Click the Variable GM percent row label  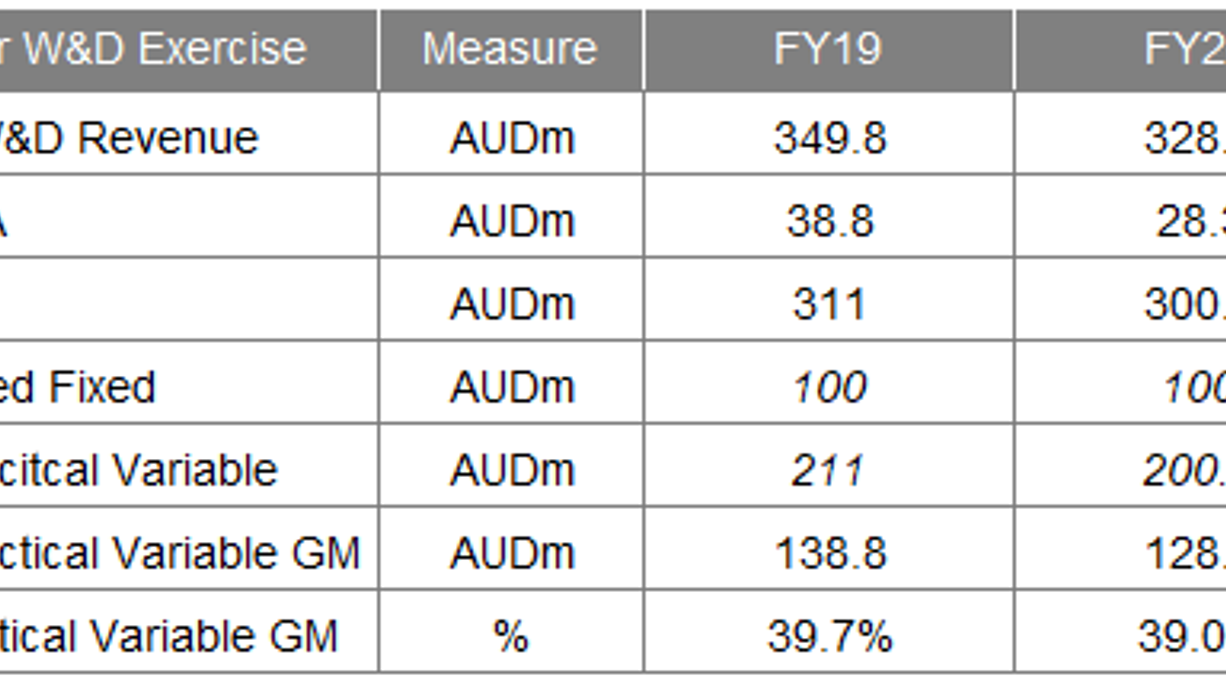(x=188, y=635)
